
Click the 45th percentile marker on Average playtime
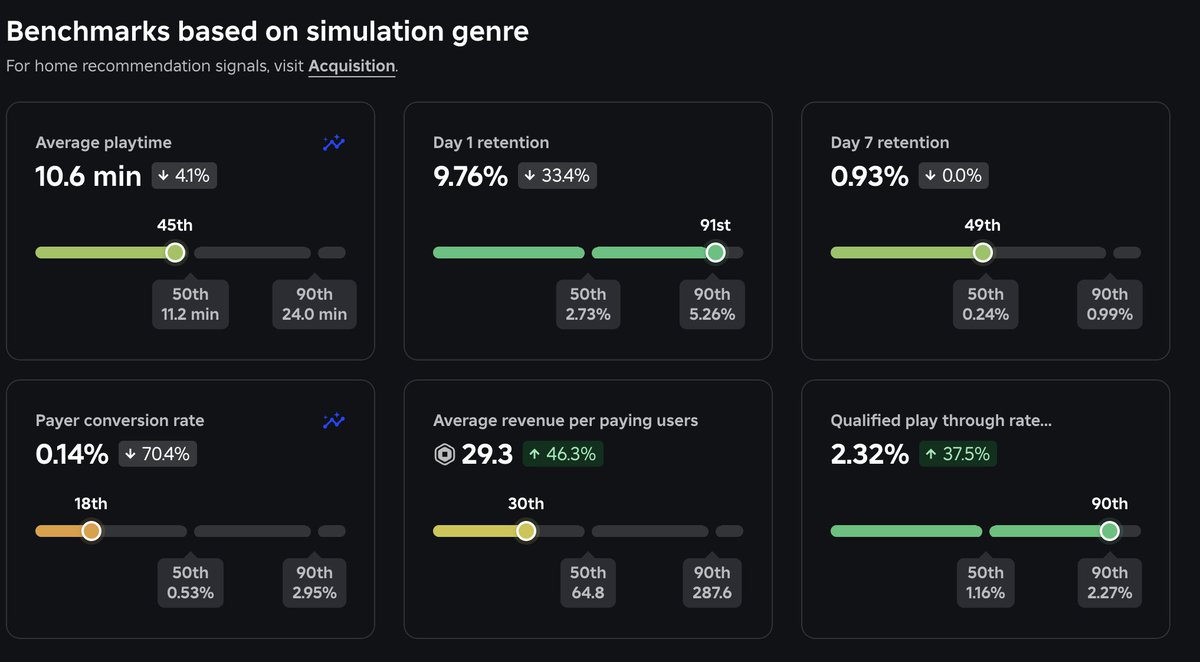175,253
